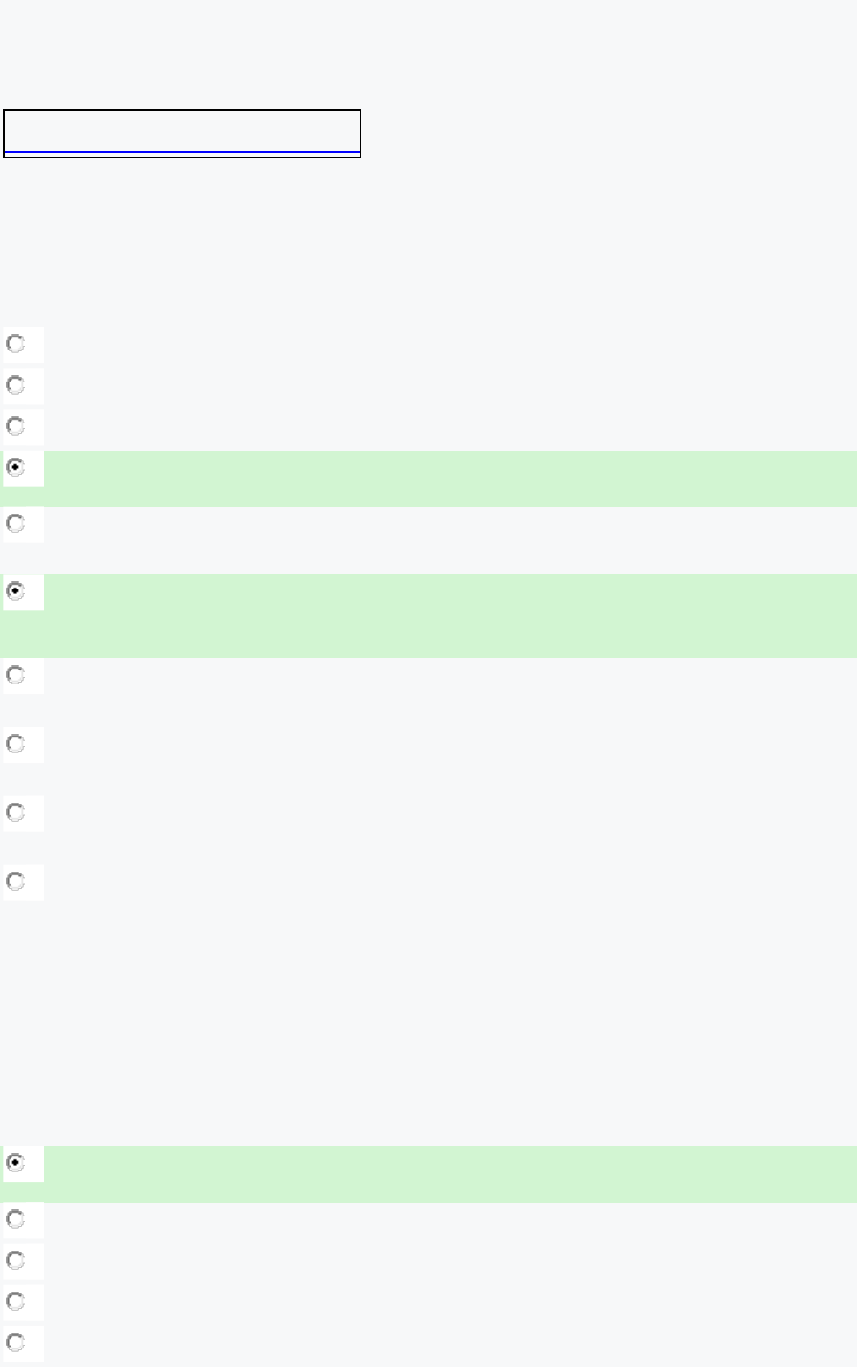Select the second radio button in the bottom group
The width and height of the screenshot is (857, 1367).
coord(16,1219)
